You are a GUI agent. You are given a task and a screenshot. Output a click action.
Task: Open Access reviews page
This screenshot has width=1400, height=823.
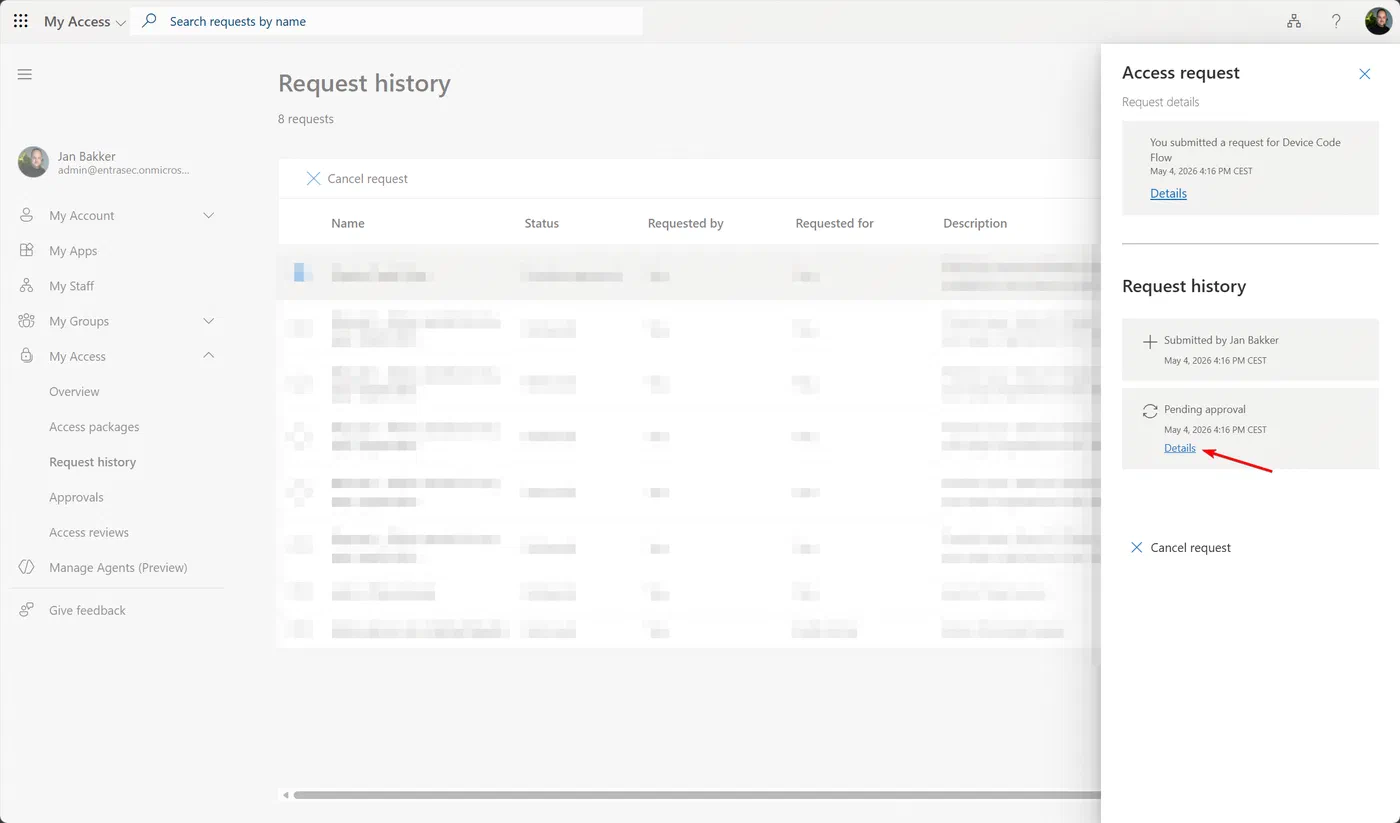pos(89,532)
